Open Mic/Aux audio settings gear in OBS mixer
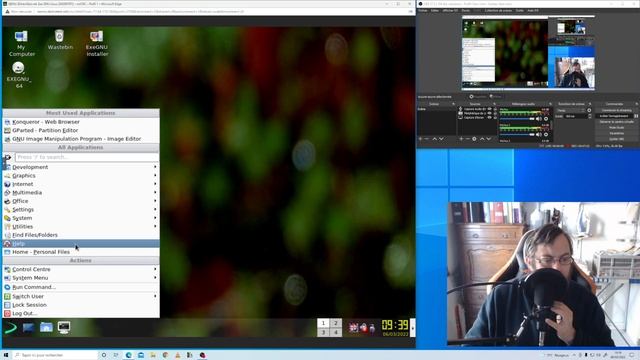Viewport: 640px width, 360px height. 546,119
